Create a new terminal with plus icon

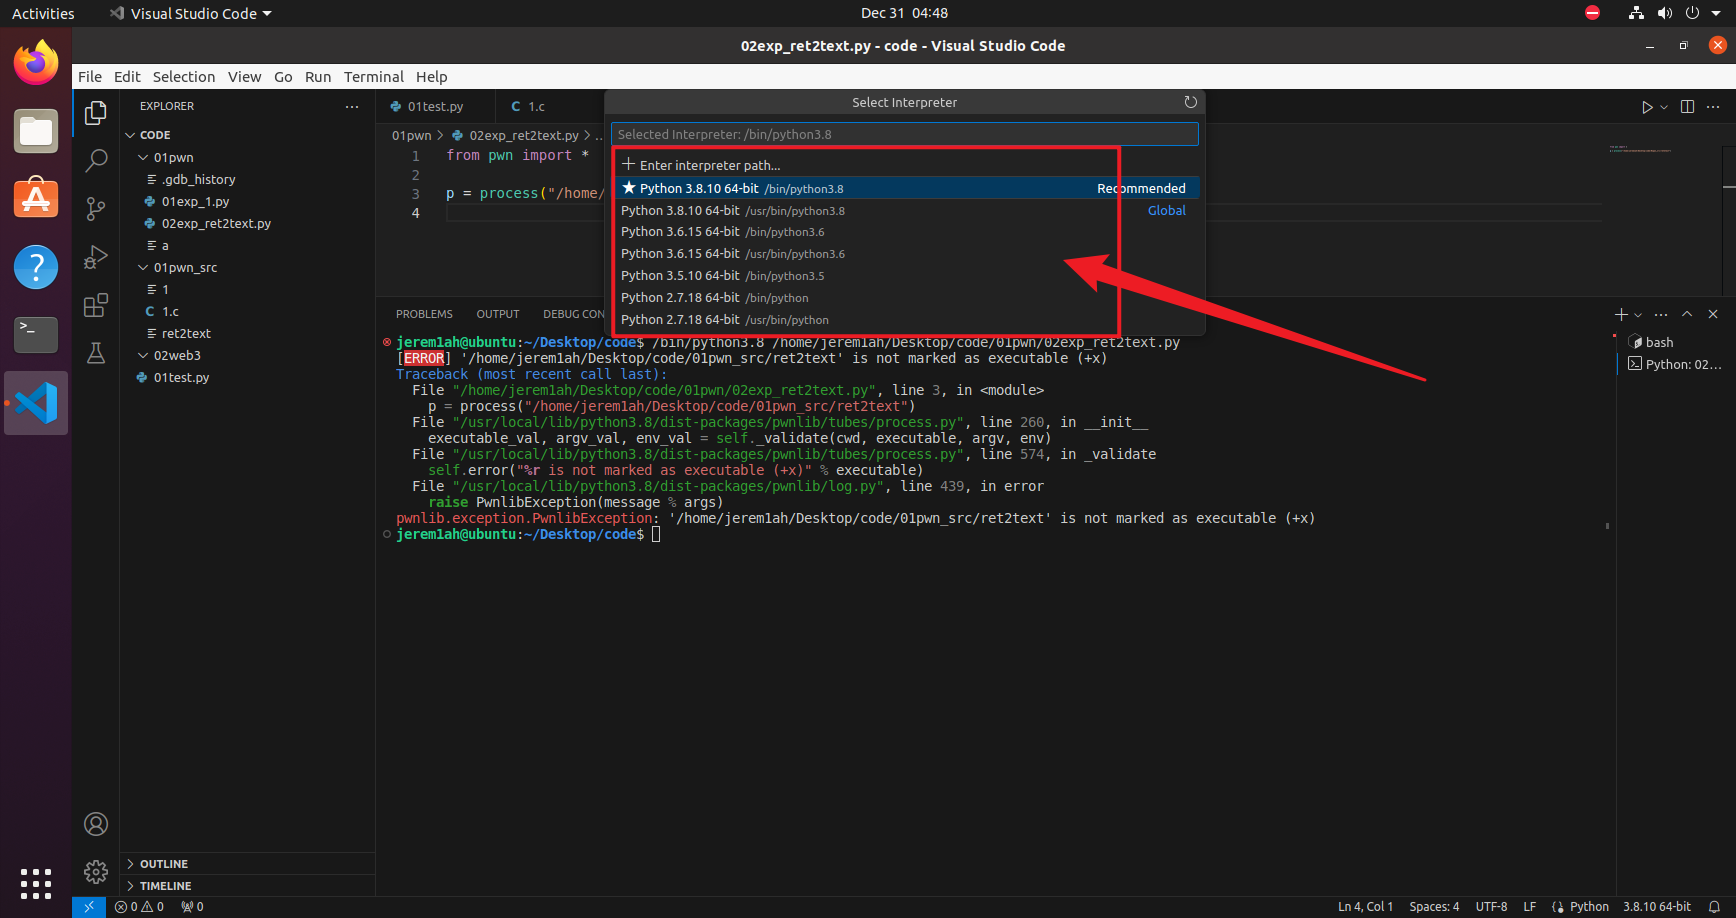(1621, 314)
